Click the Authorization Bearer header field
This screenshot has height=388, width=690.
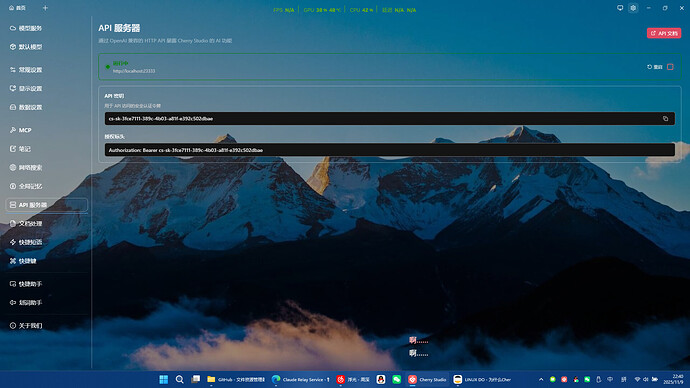pyautogui.click(x=389, y=150)
